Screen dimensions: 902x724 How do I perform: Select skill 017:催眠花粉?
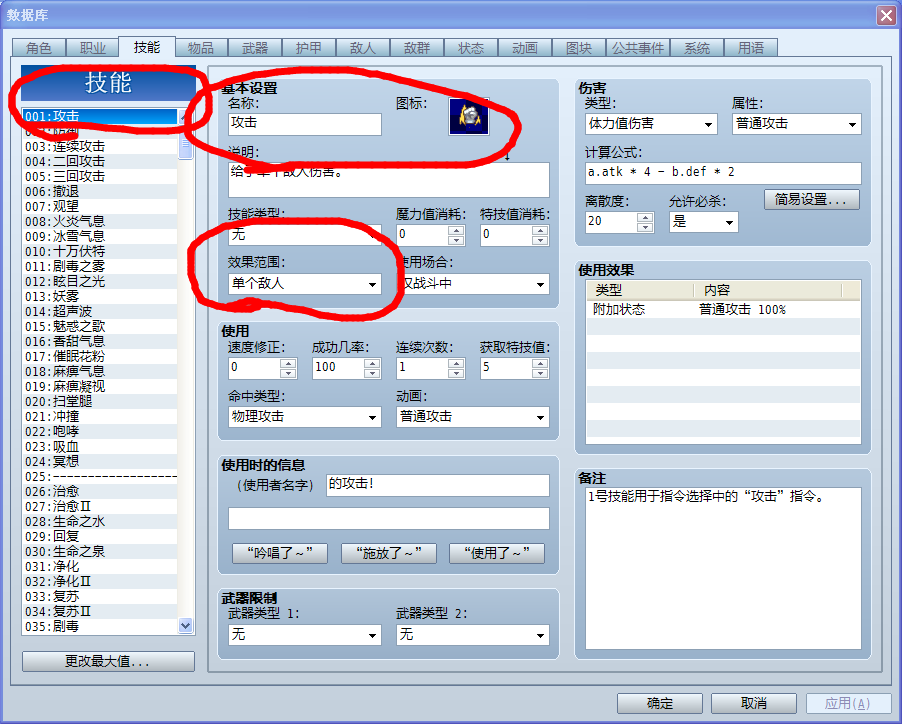[100, 357]
